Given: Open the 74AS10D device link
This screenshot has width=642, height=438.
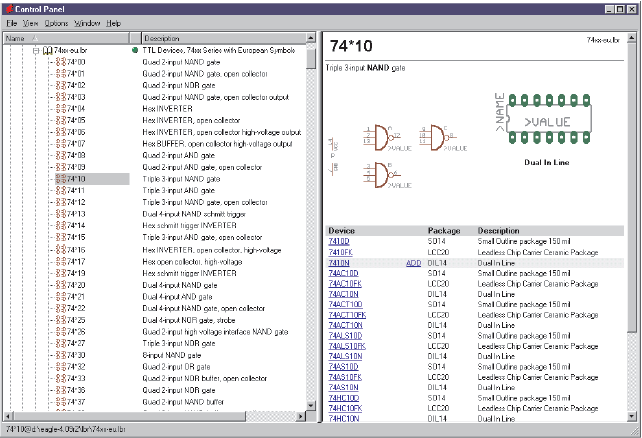Looking at the screenshot, I should click(343, 367).
